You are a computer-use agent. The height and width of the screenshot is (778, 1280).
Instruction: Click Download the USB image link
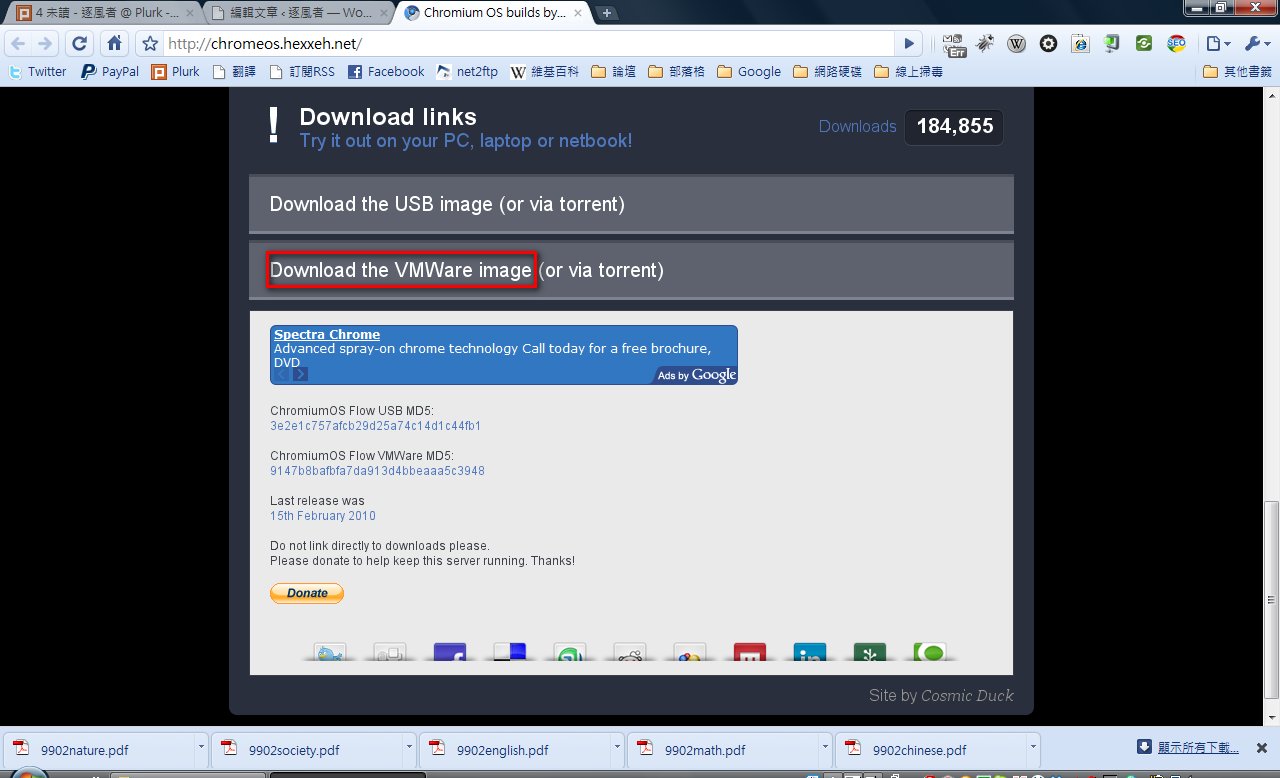point(381,204)
